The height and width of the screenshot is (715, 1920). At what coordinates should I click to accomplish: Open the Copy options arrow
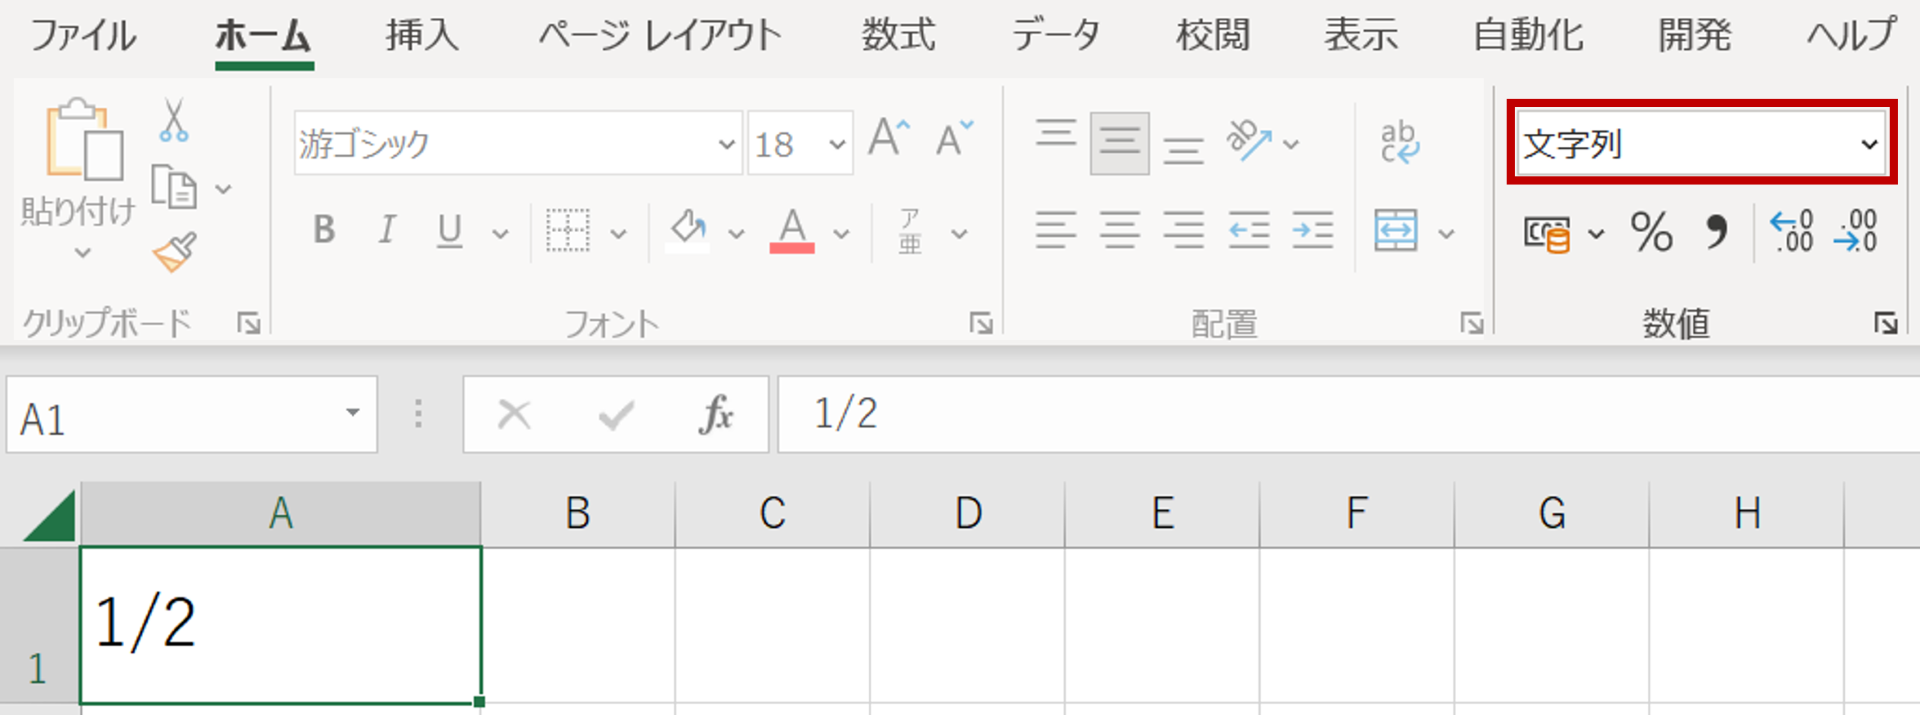(224, 189)
